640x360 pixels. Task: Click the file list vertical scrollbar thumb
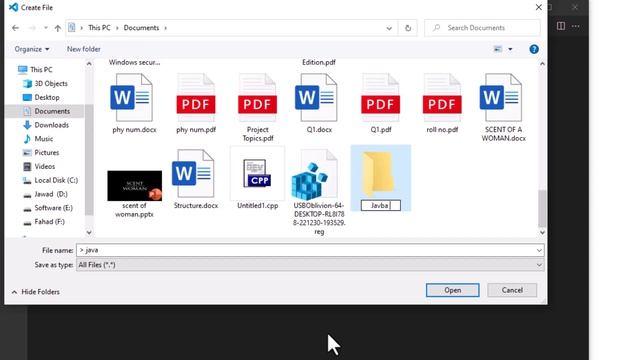[542, 209]
